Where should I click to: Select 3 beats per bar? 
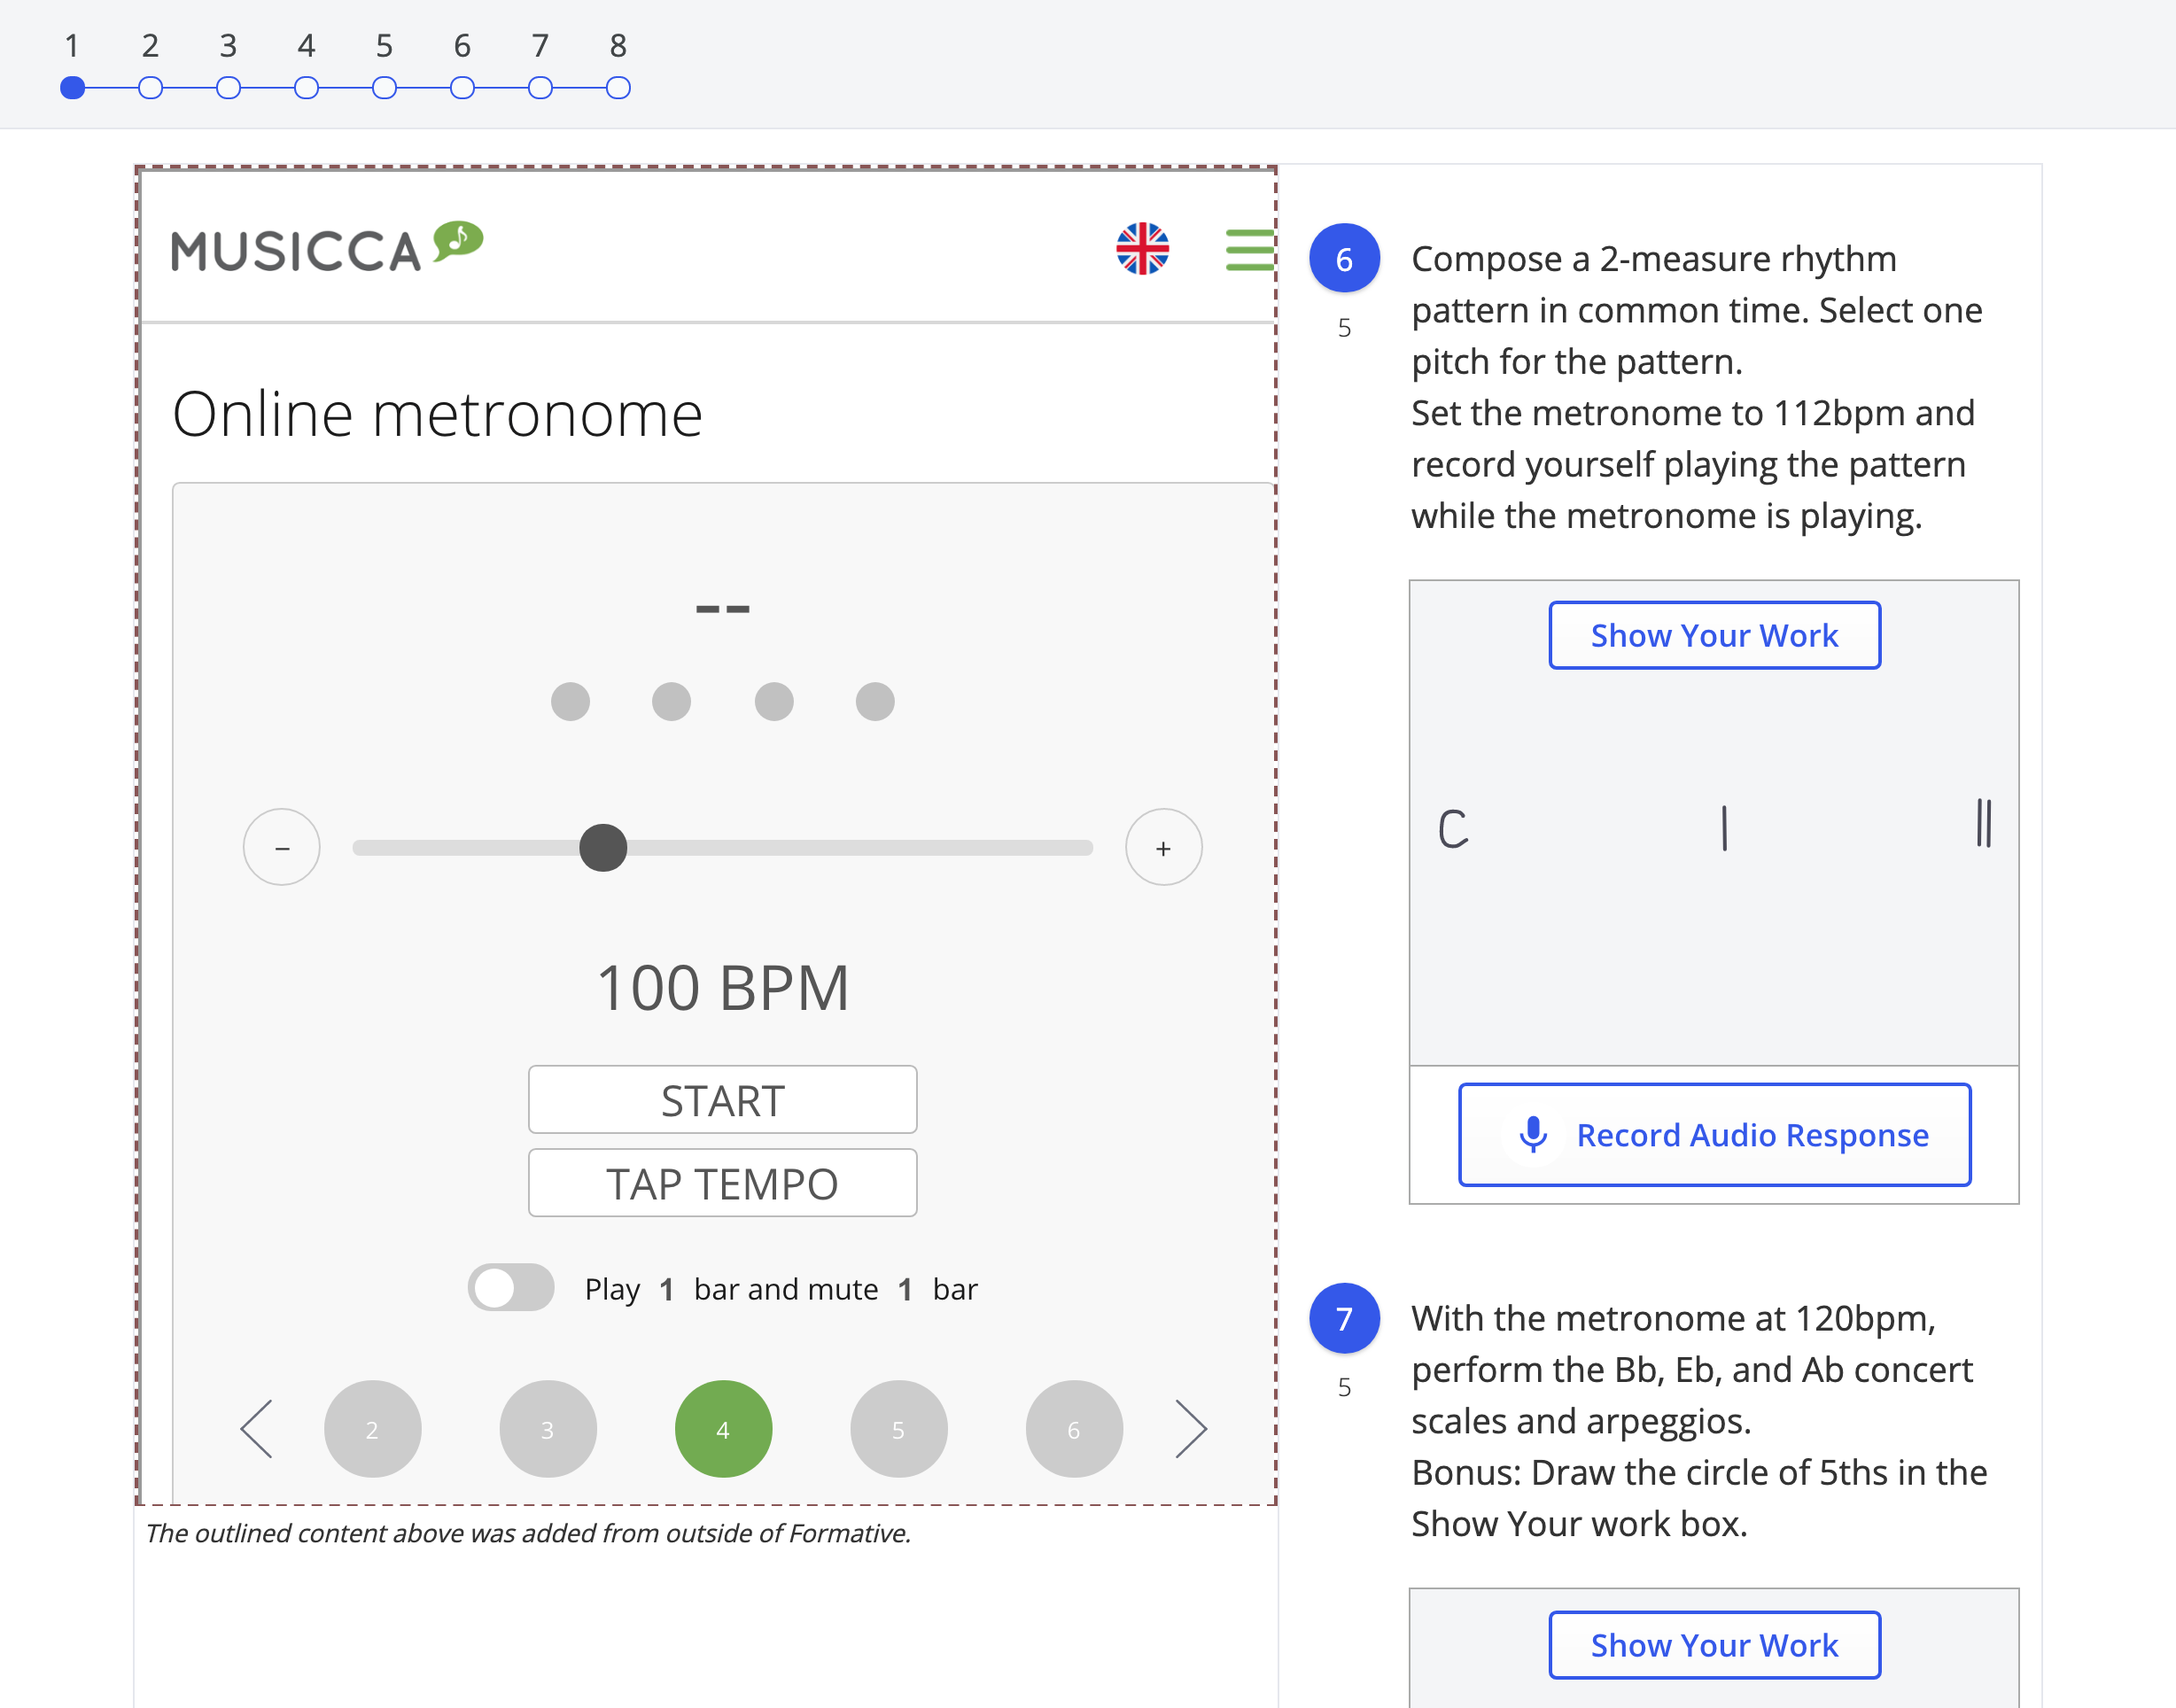click(548, 1429)
